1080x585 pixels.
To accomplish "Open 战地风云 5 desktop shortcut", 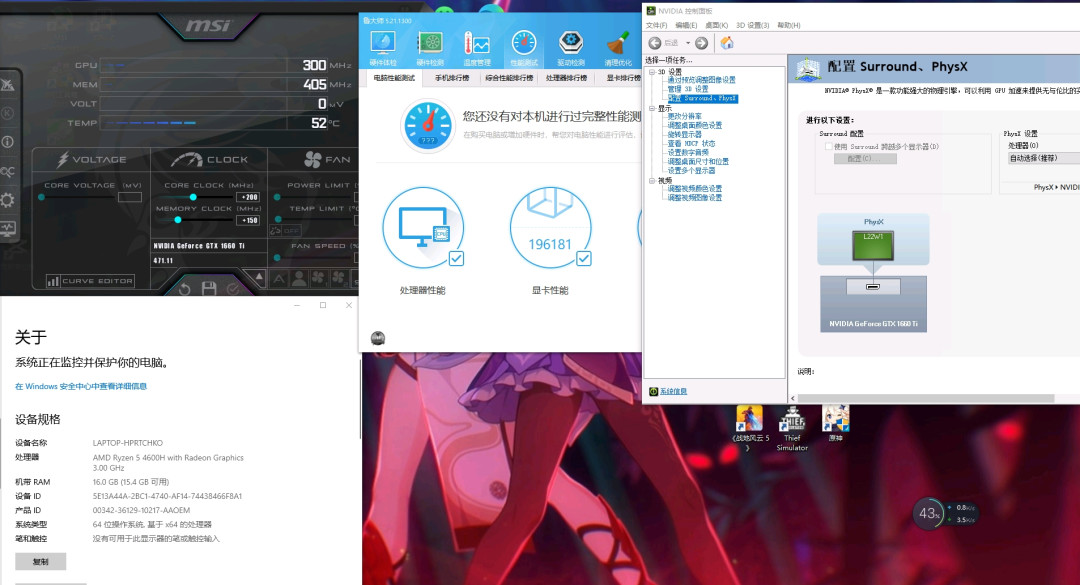I will pos(749,427).
